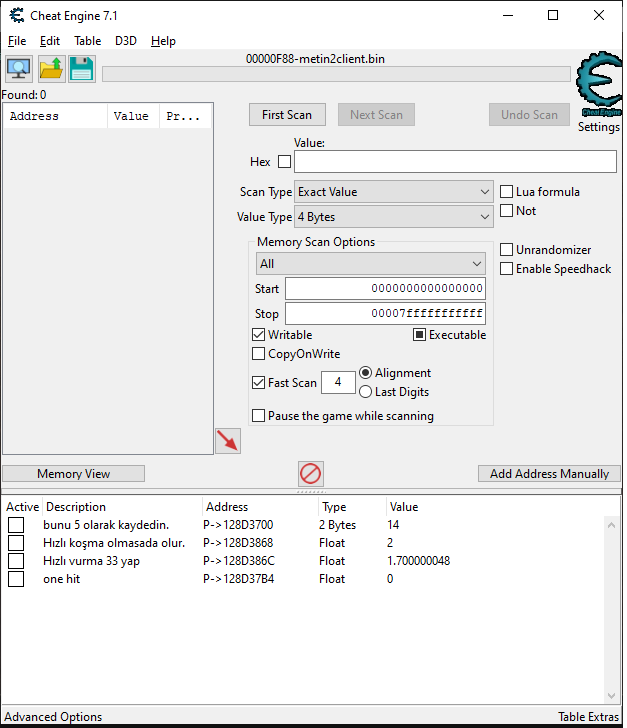Toggle the Fast Scan checkbox
This screenshot has width=627, height=728.
[258, 383]
